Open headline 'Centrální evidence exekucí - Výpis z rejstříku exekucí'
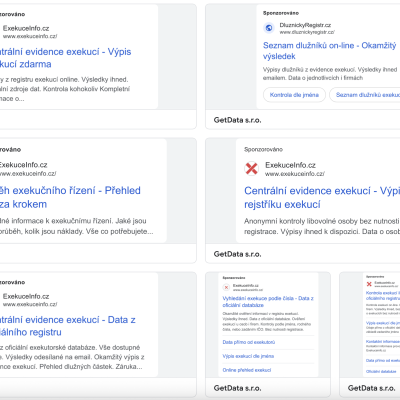The width and height of the screenshot is (400, 400). point(322,197)
